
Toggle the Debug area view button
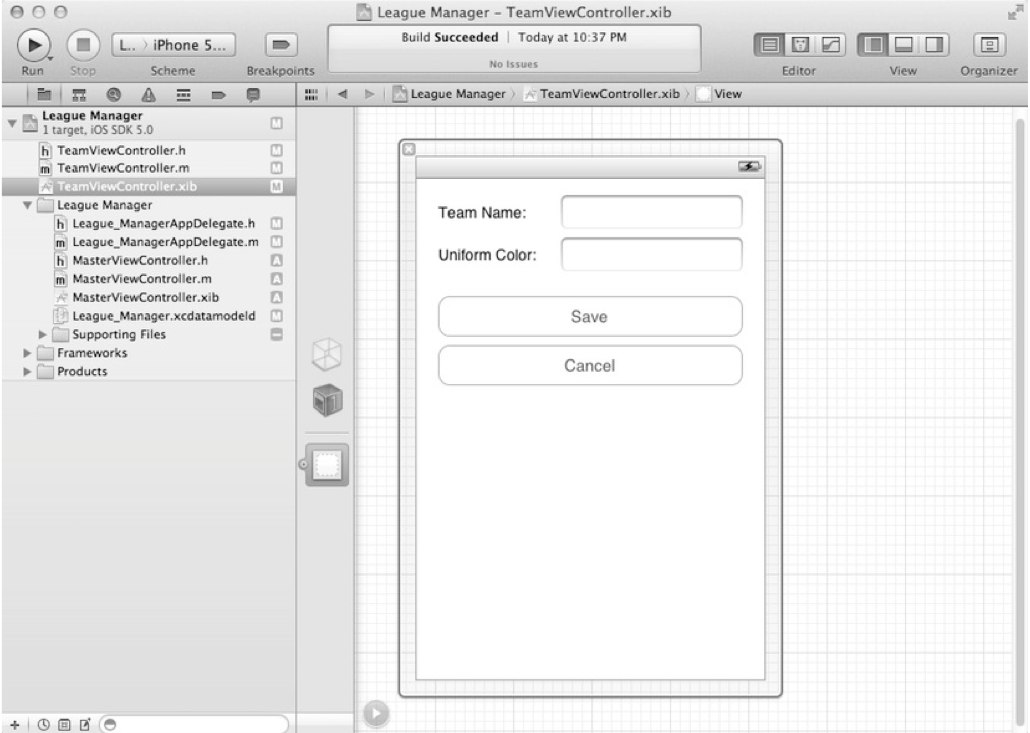904,45
